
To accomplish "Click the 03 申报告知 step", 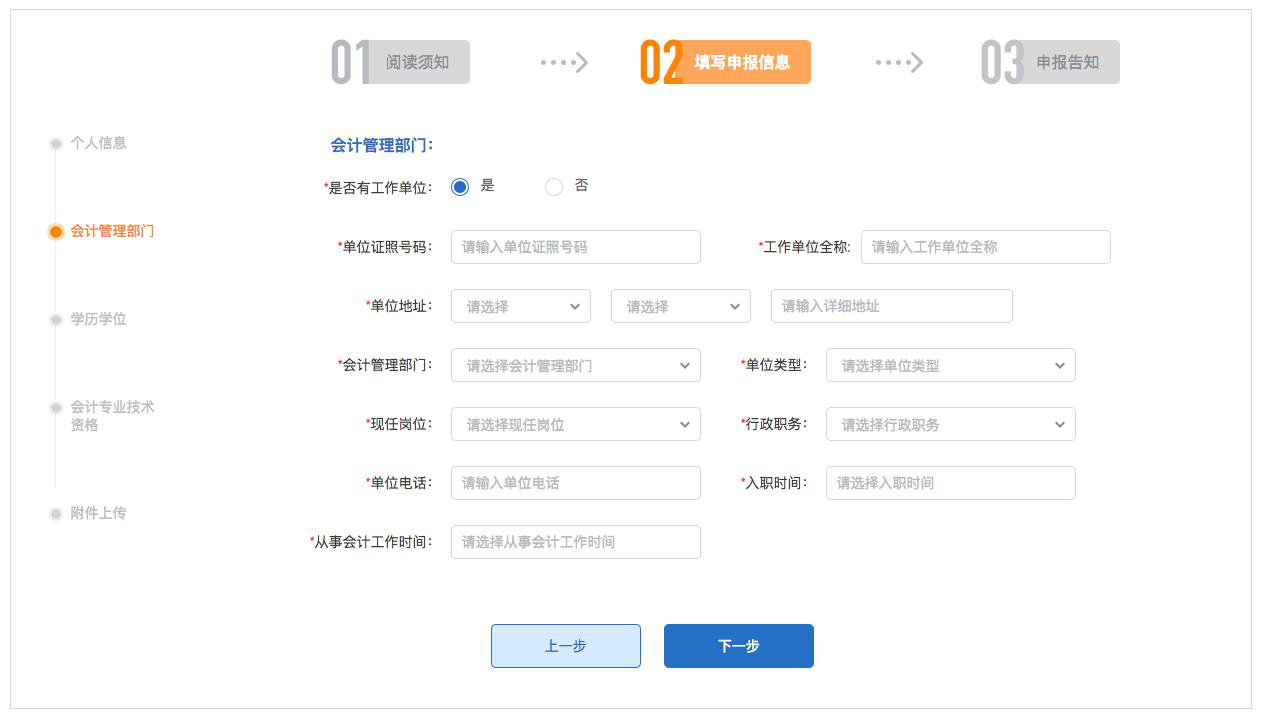I will [x=1050, y=62].
